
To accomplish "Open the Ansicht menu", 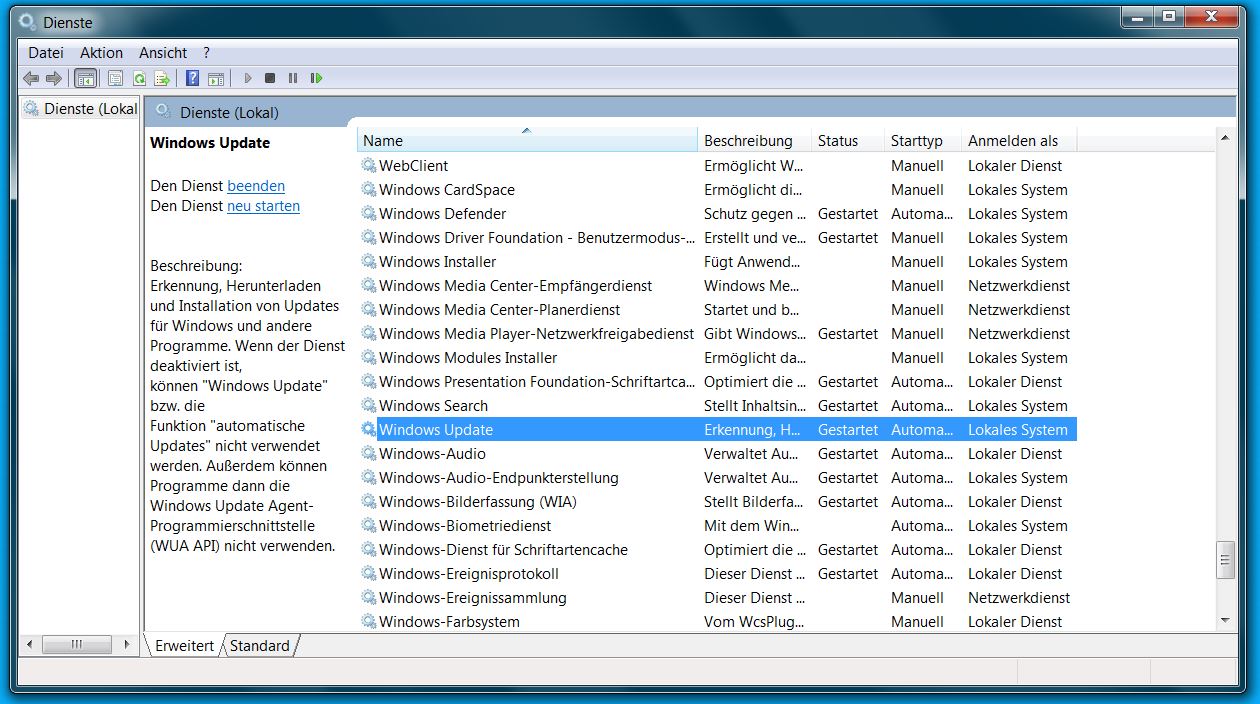I will click(163, 53).
